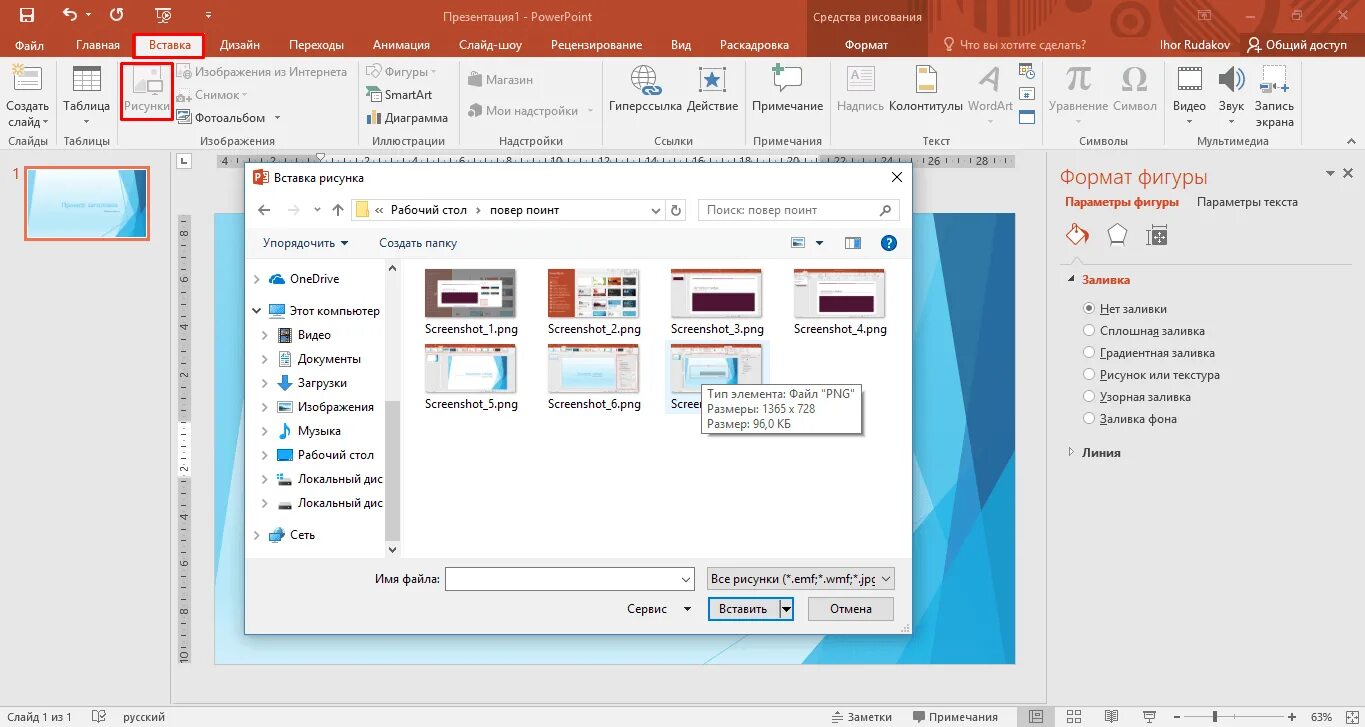Open the file type filter Все рисунки dropdown
Image resolution: width=1365 pixels, height=727 pixels.
tap(800, 579)
